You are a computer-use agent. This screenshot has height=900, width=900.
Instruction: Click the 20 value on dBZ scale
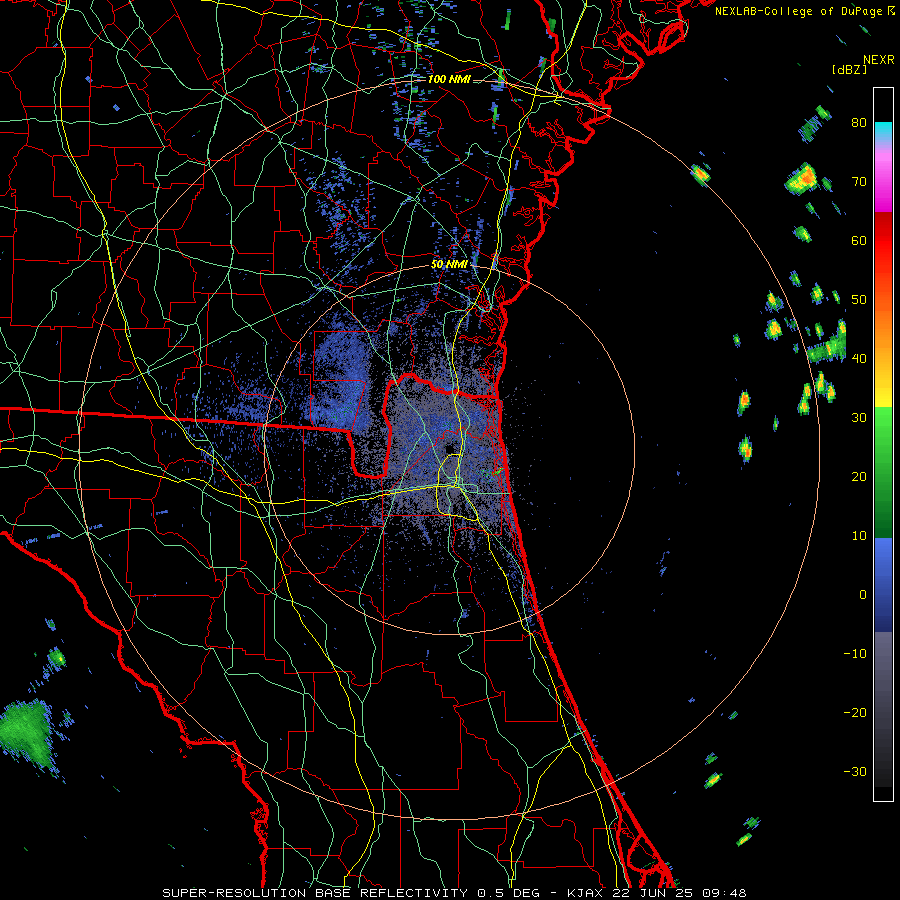click(859, 476)
